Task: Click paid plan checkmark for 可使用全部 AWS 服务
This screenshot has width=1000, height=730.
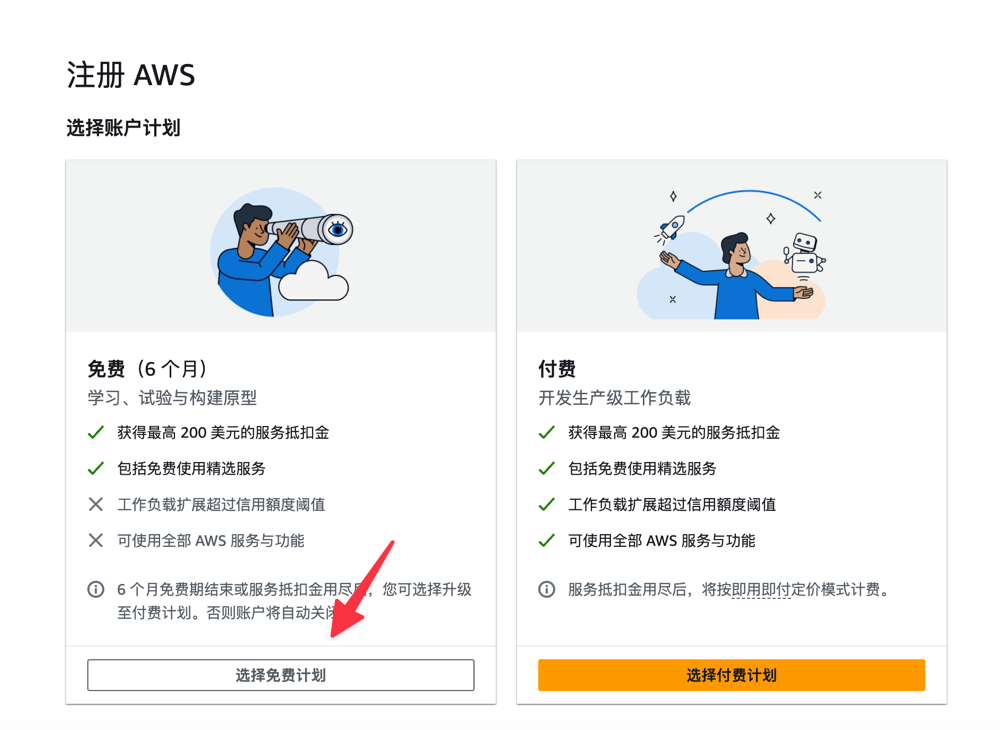Action: tap(547, 541)
